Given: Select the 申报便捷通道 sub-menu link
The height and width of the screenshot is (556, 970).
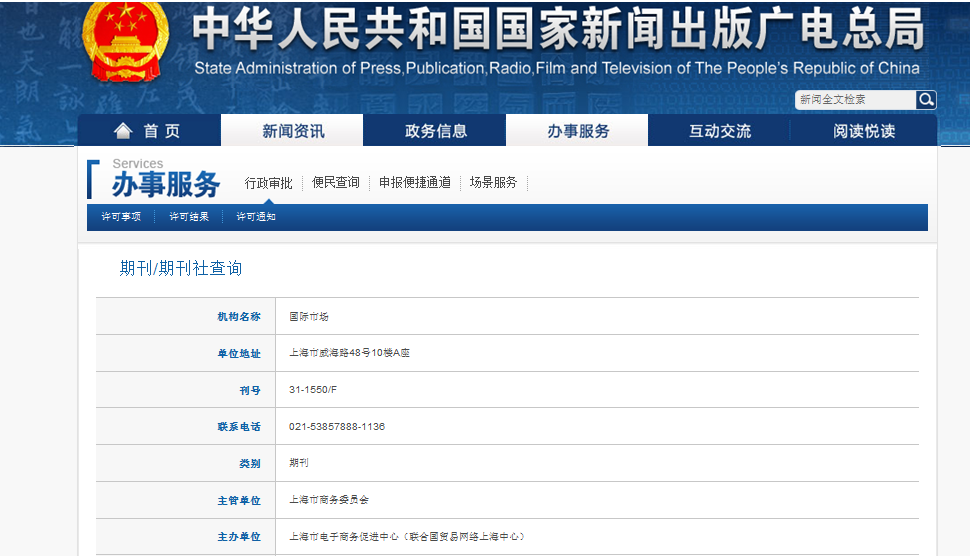Looking at the screenshot, I should pyautogui.click(x=415, y=182).
